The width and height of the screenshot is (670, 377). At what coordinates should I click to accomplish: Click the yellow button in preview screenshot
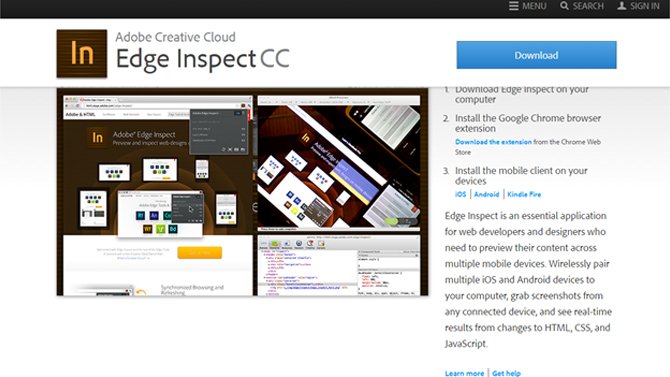tap(200, 252)
